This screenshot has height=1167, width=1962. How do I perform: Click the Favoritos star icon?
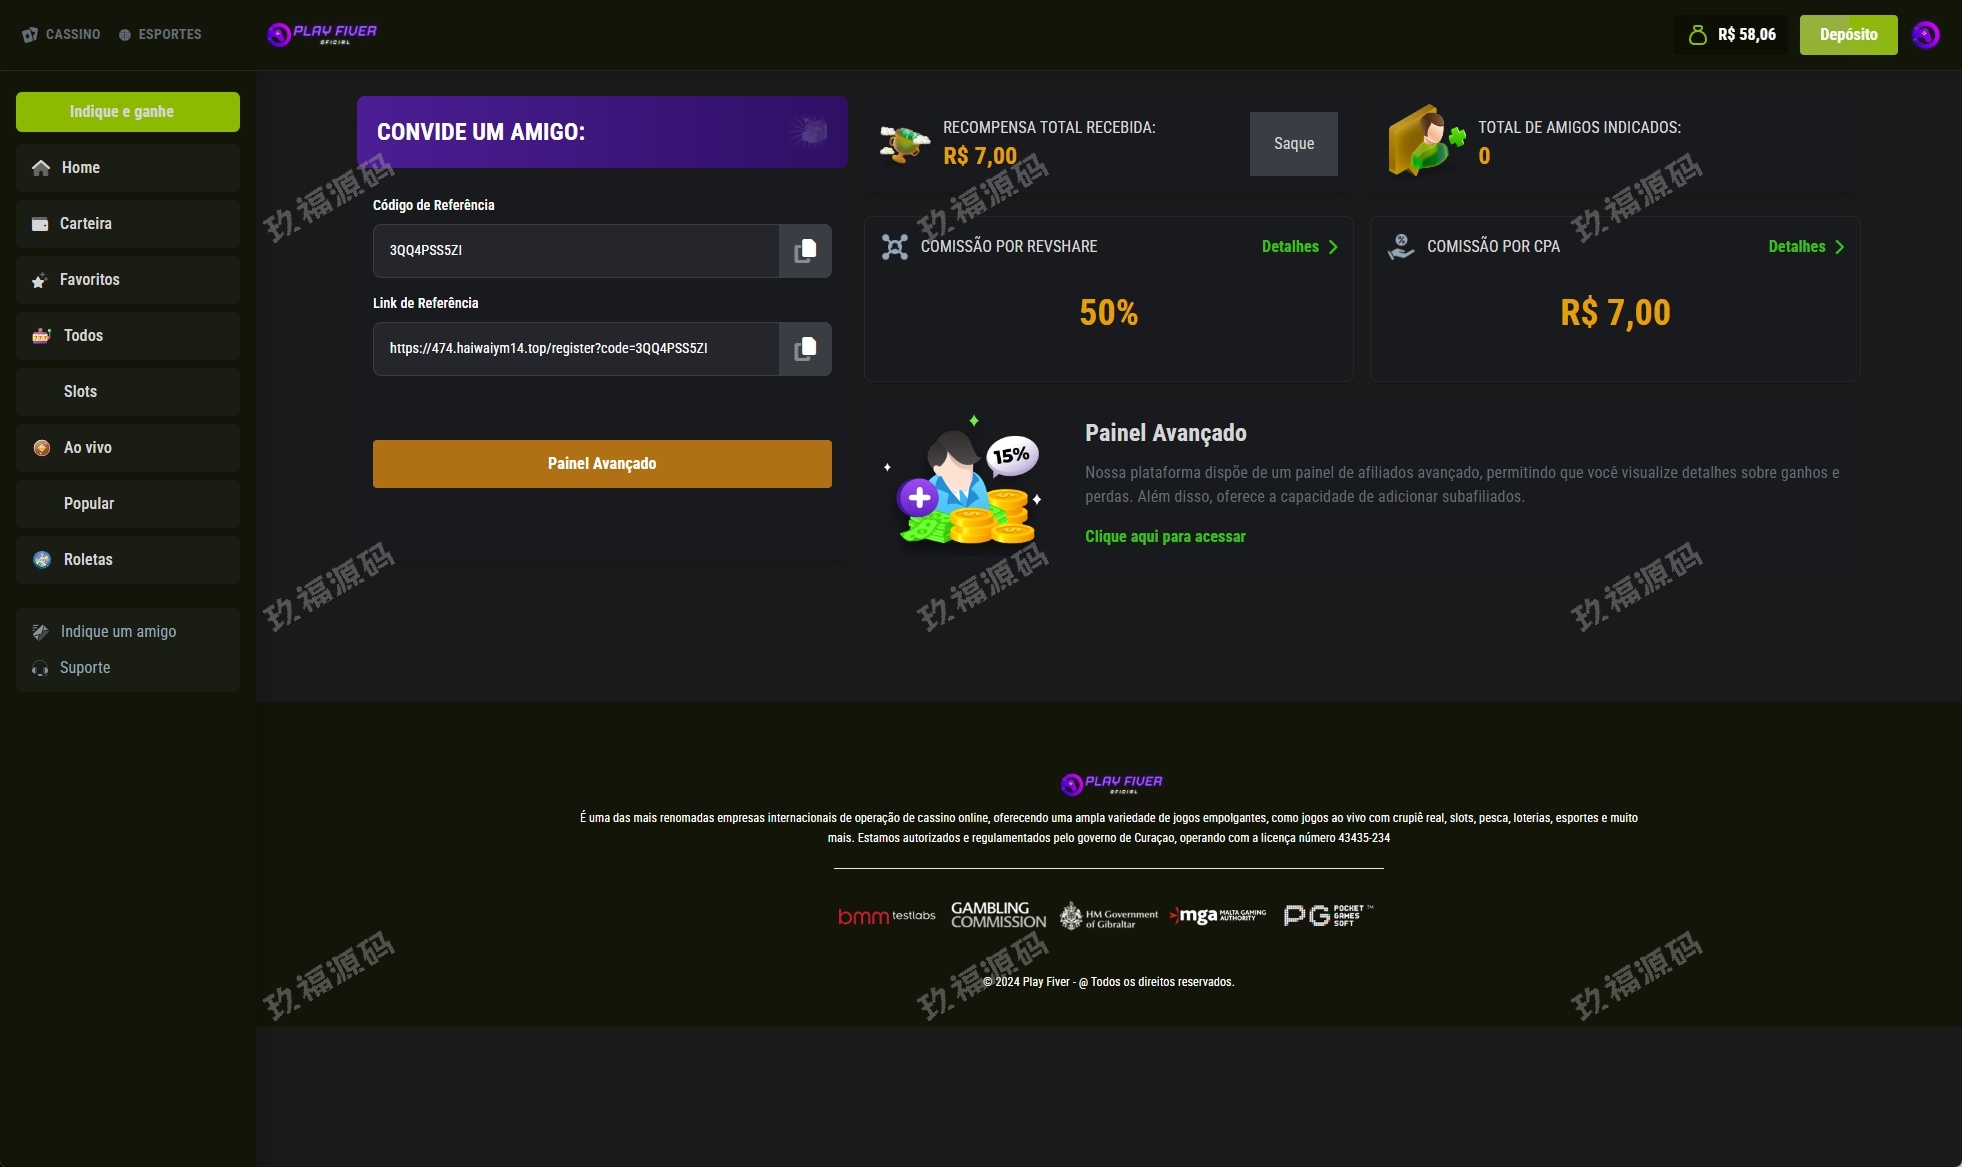(39, 281)
